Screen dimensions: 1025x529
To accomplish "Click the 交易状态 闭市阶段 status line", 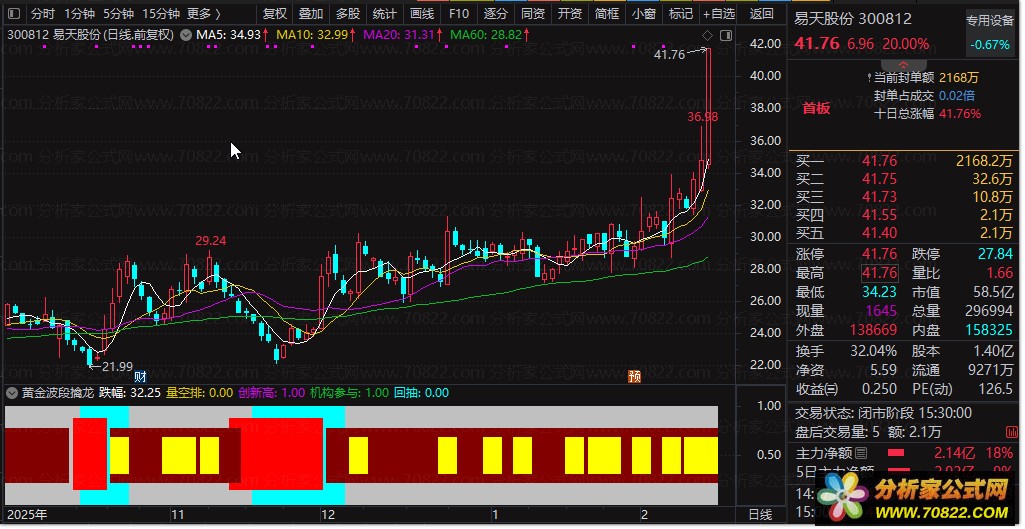I will tap(883, 413).
